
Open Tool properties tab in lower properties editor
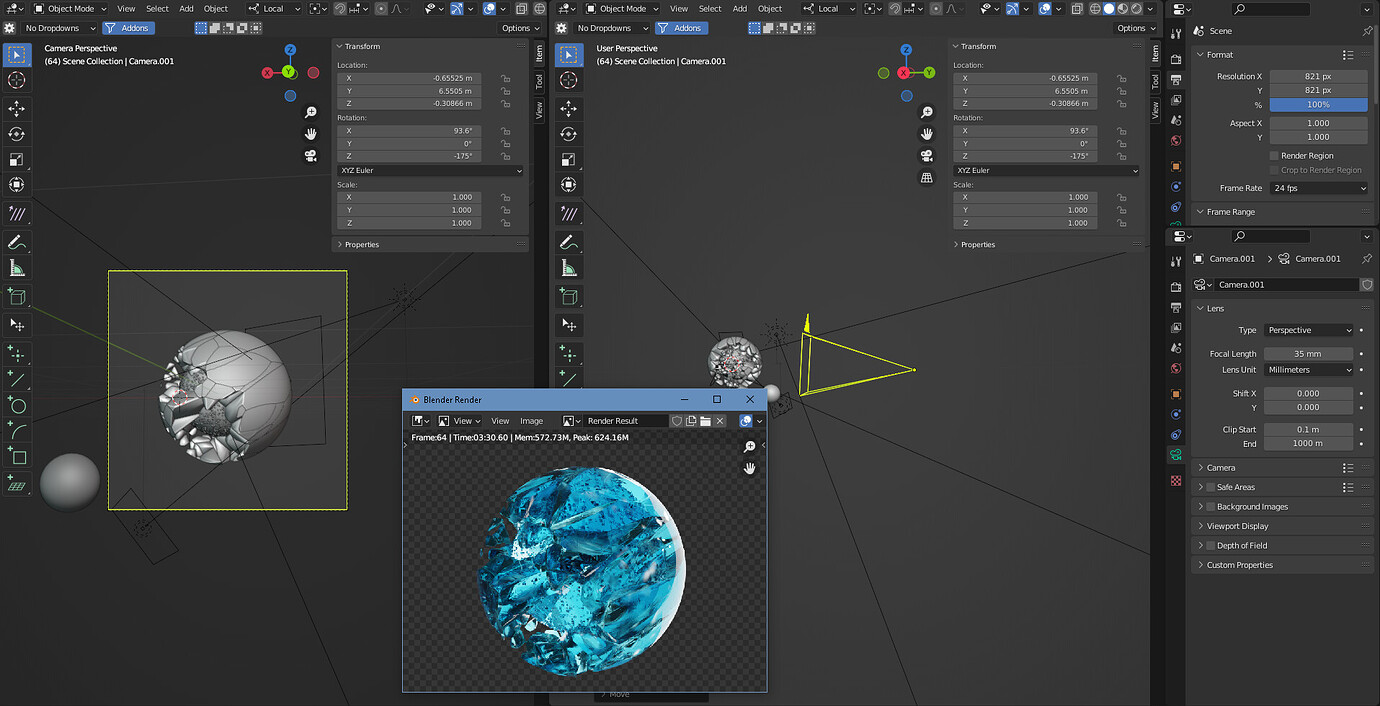(x=1176, y=260)
